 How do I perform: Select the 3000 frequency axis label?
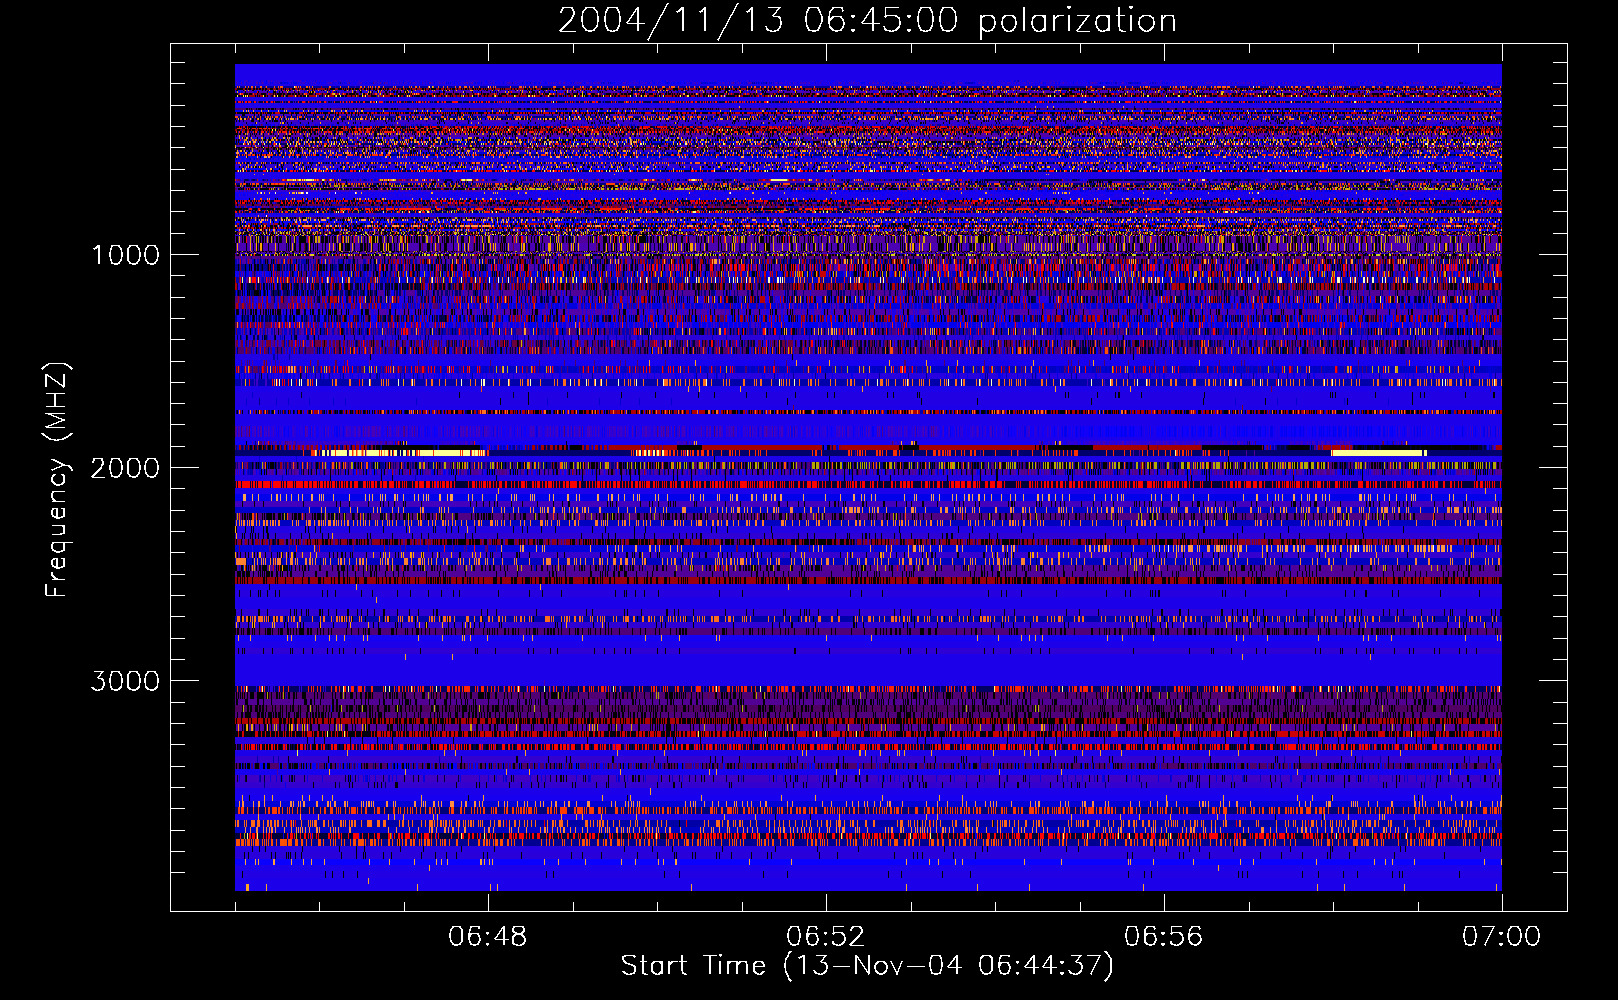pos(125,681)
